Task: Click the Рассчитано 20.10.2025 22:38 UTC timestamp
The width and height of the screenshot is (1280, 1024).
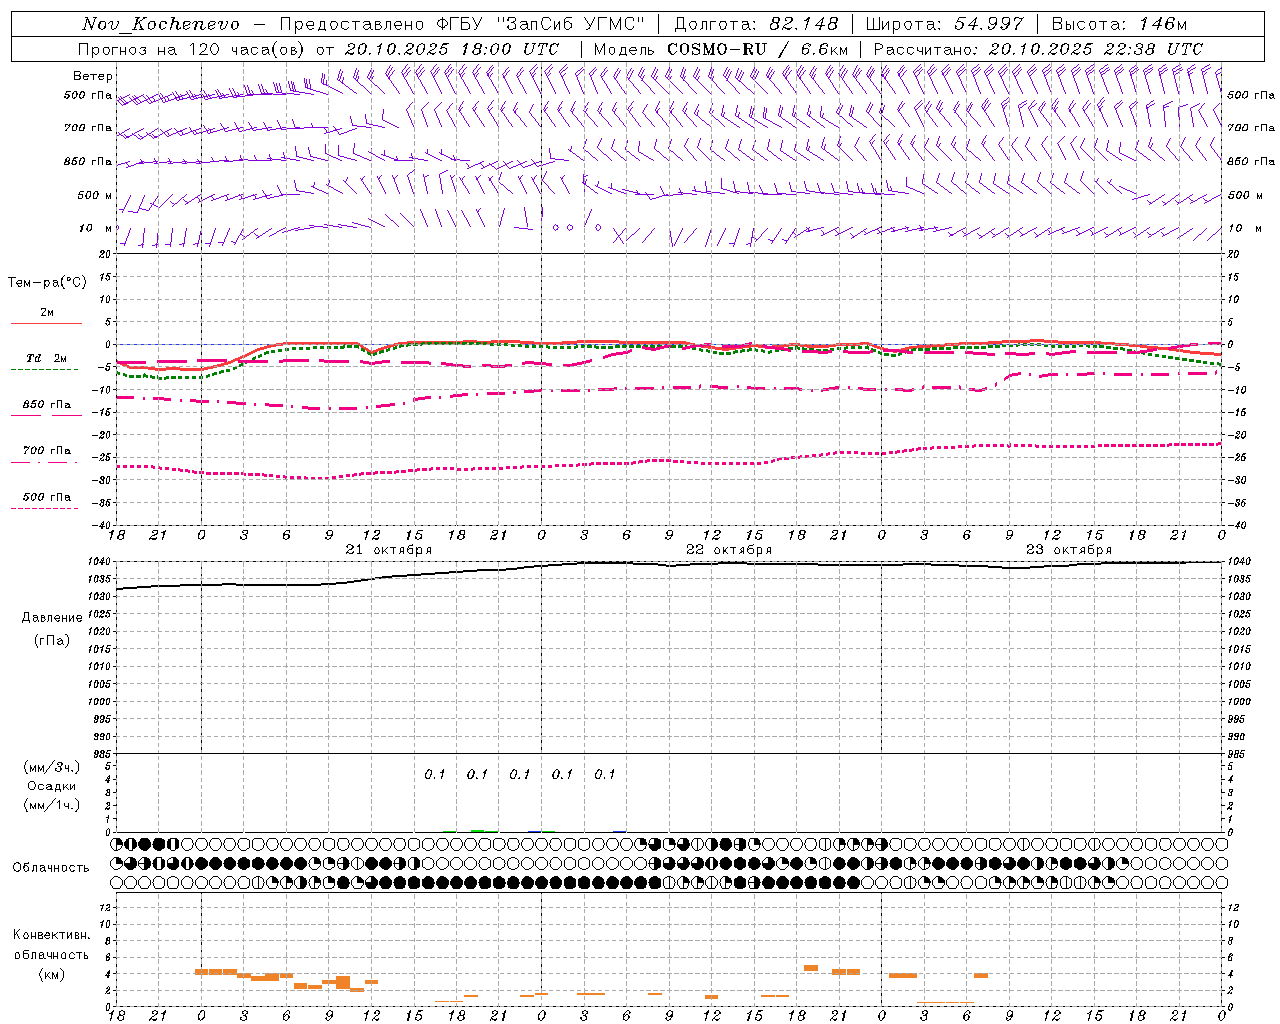Action: tap(1038, 49)
